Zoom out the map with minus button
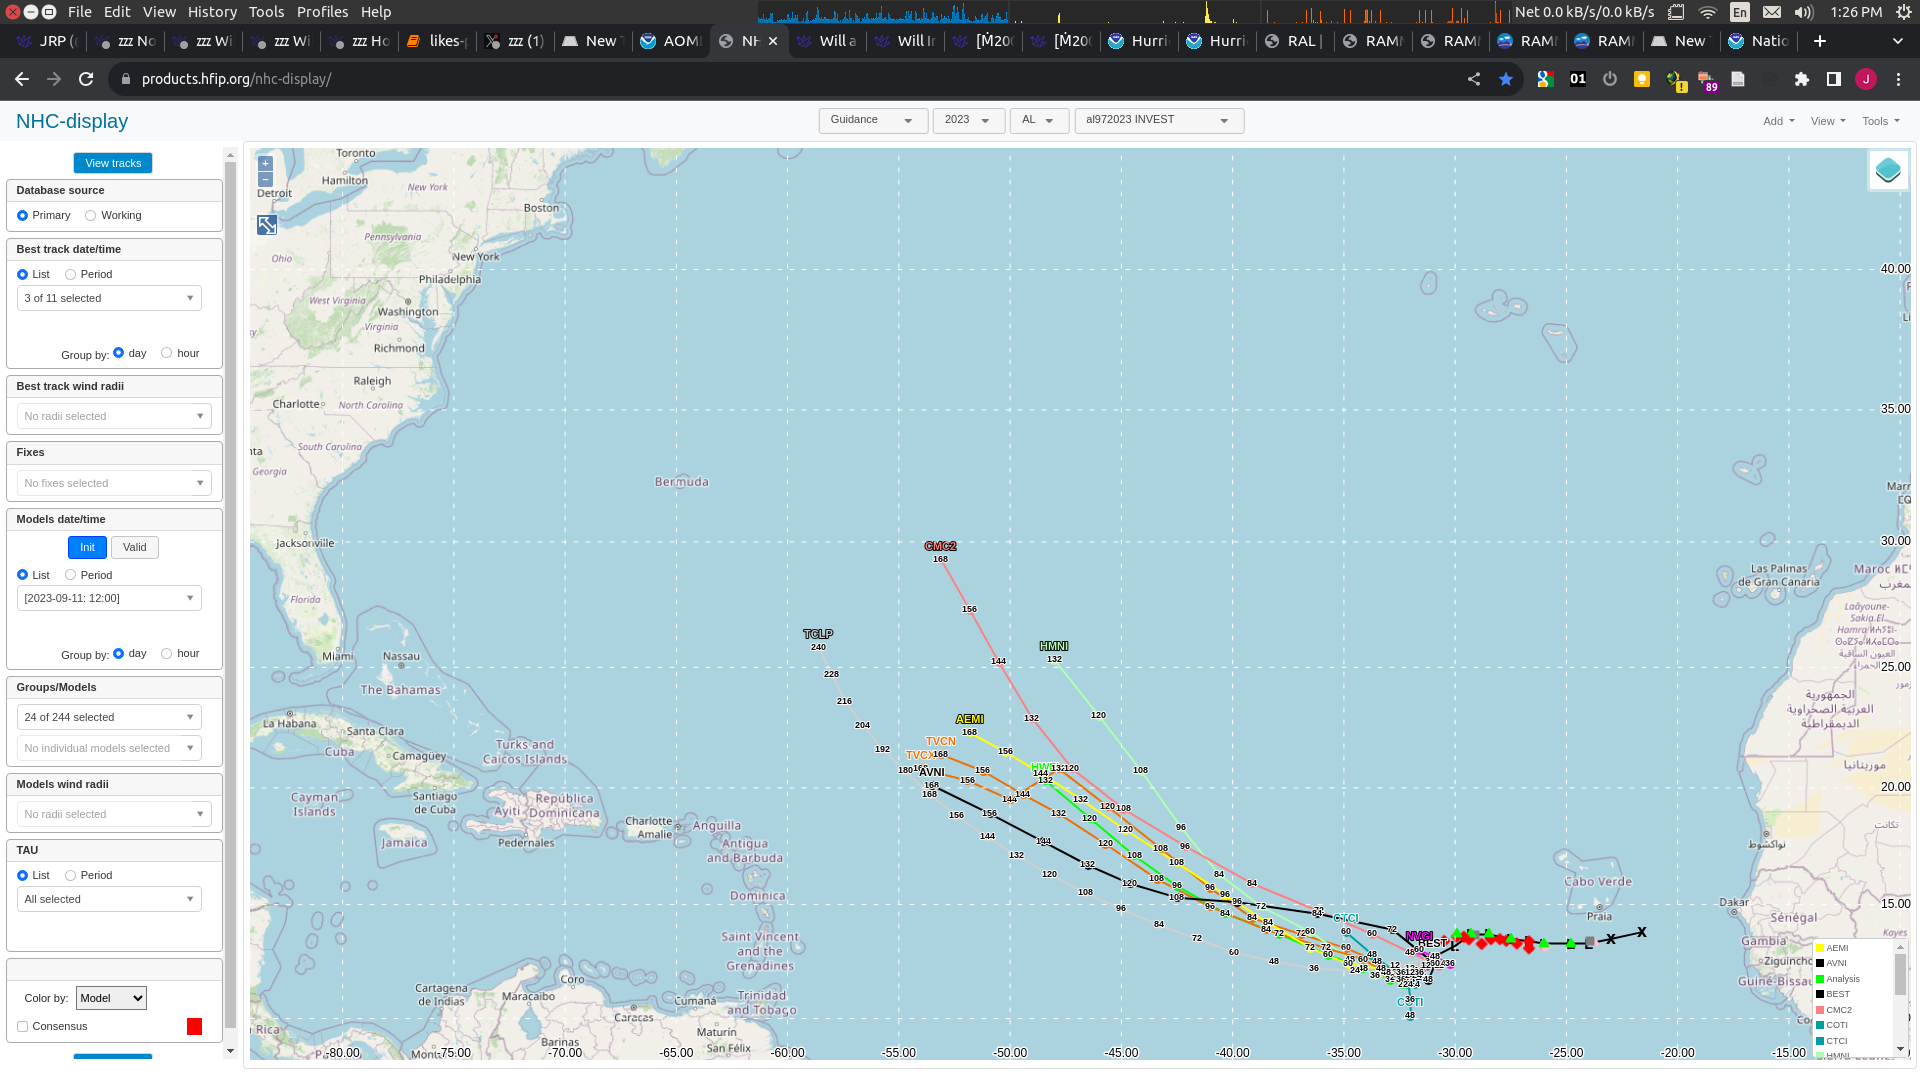1920x1080 pixels. click(265, 179)
